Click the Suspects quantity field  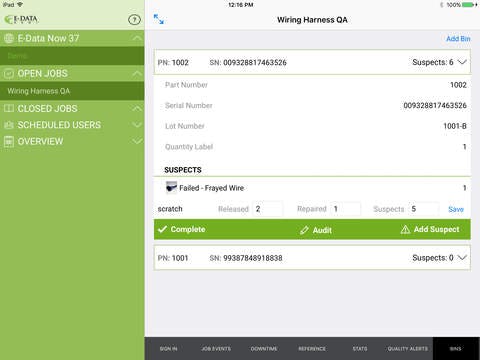(424, 209)
